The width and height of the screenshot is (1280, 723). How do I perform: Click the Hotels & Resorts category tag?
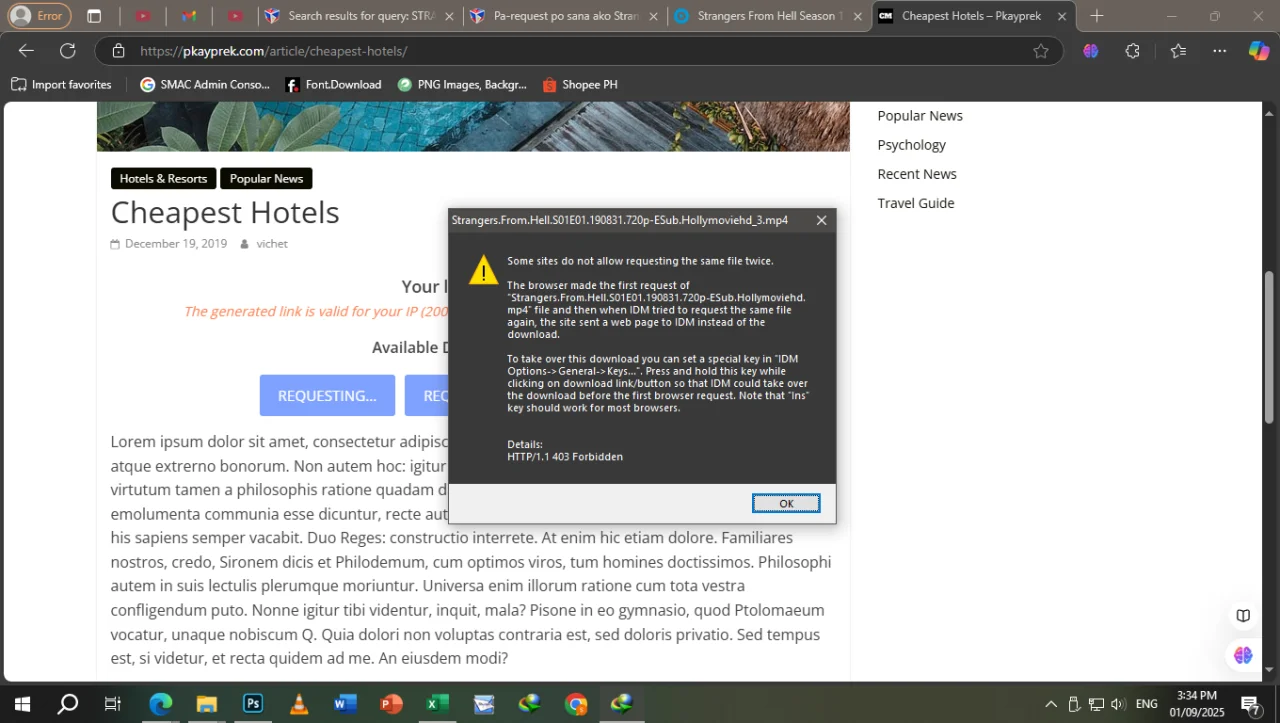(163, 178)
